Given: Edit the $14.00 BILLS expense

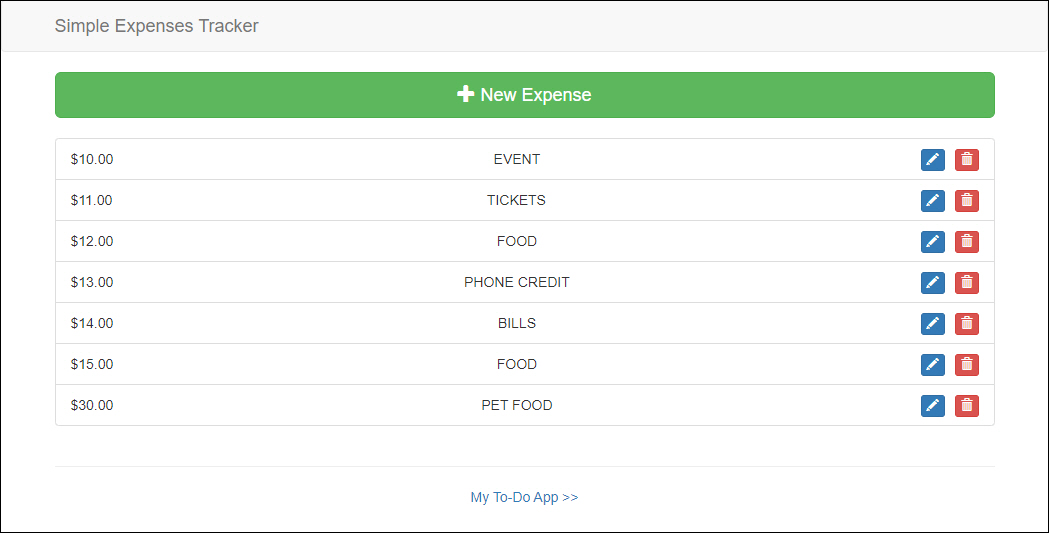Looking at the screenshot, I should (933, 324).
